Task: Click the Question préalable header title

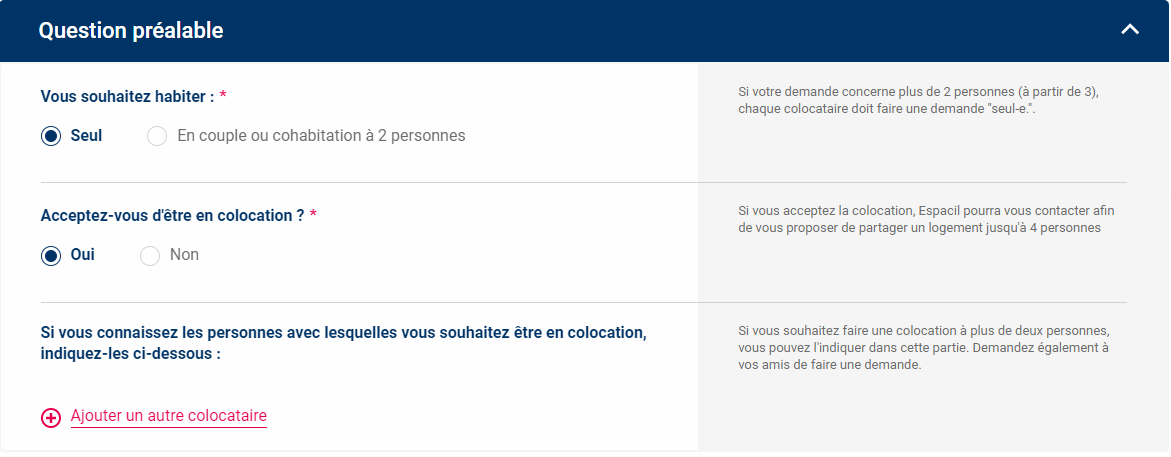Action: (131, 31)
